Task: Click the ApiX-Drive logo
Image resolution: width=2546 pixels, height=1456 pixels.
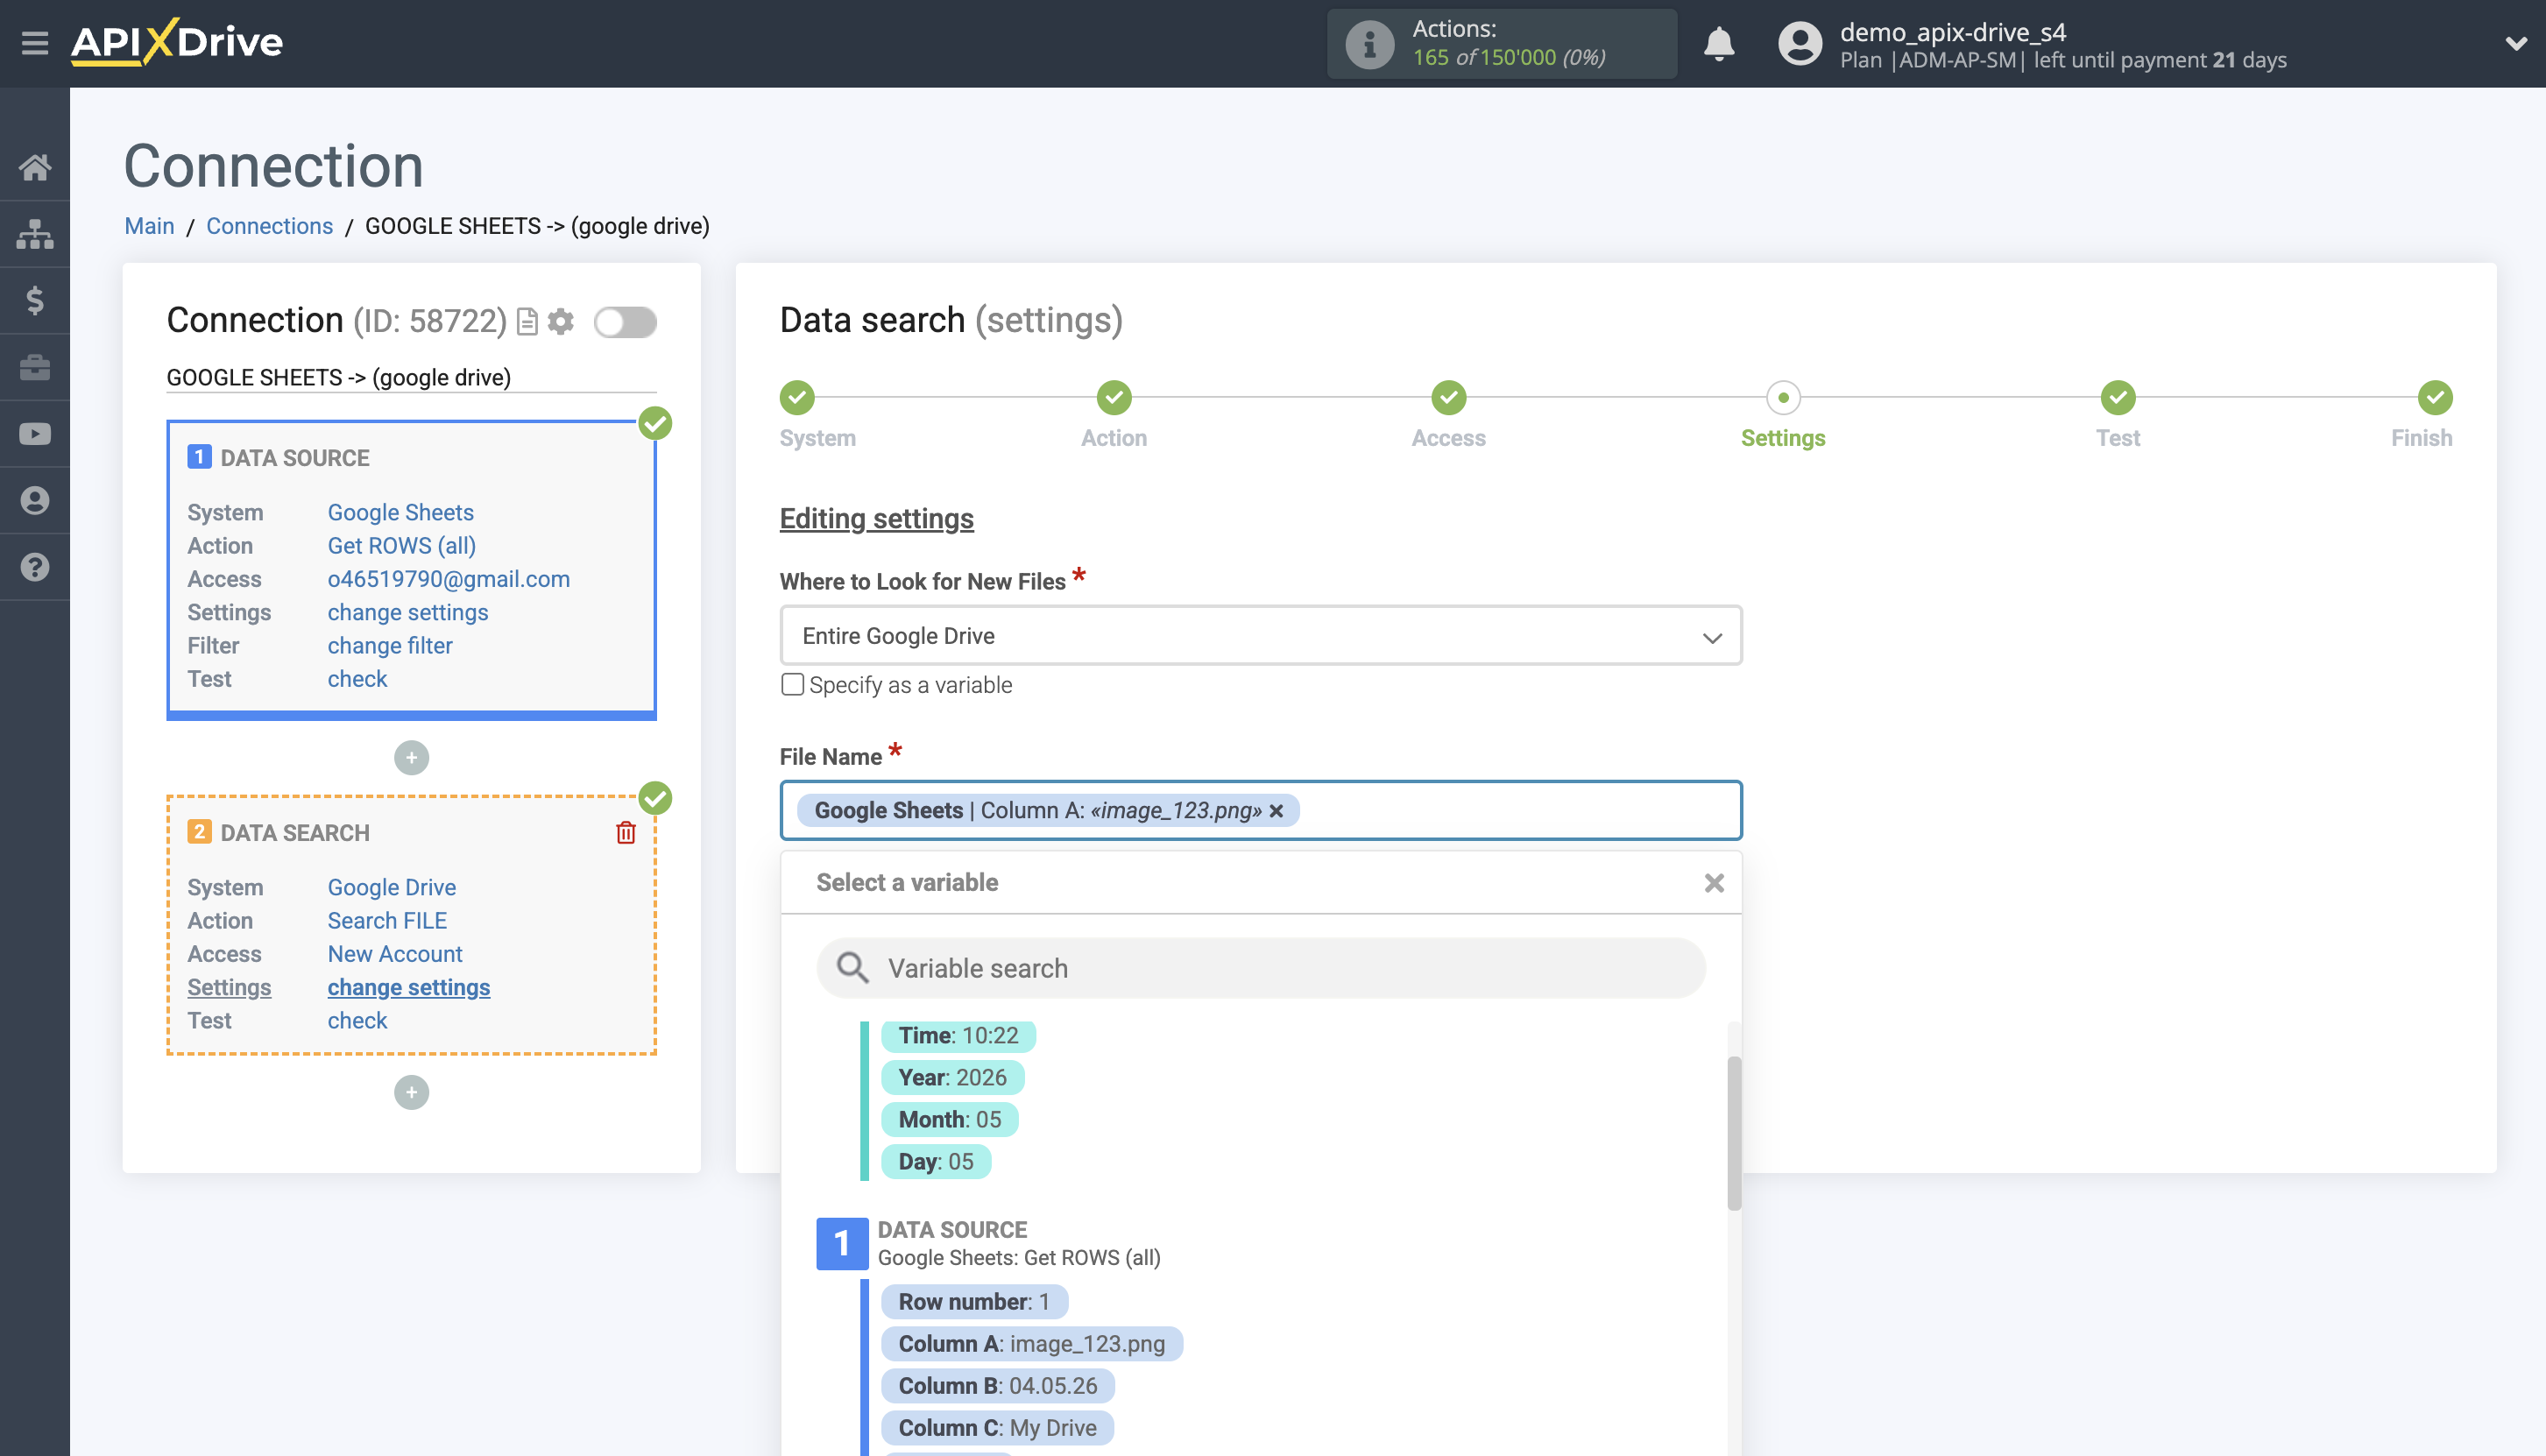Action: pyautogui.click(x=177, y=42)
